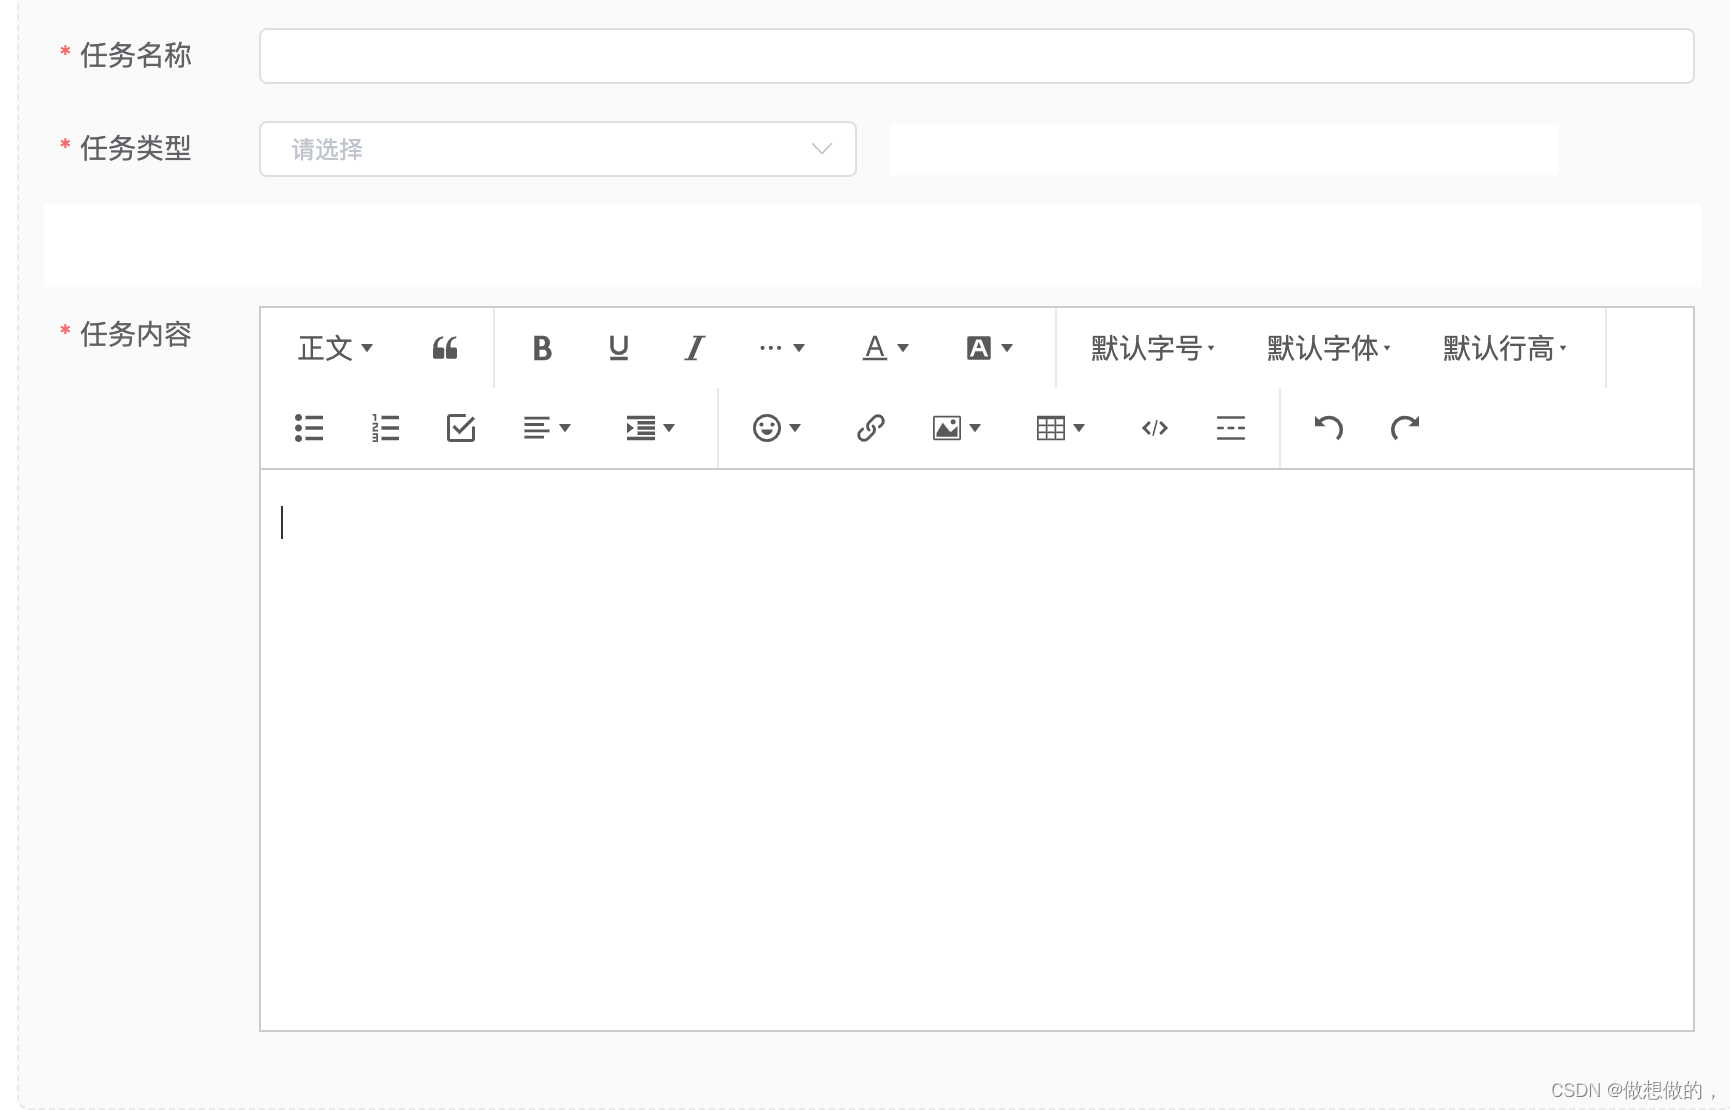This screenshot has height=1110, width=1730.
Task: Open the 默认字体 font family dropdown
Action: tap(1328, 348)
